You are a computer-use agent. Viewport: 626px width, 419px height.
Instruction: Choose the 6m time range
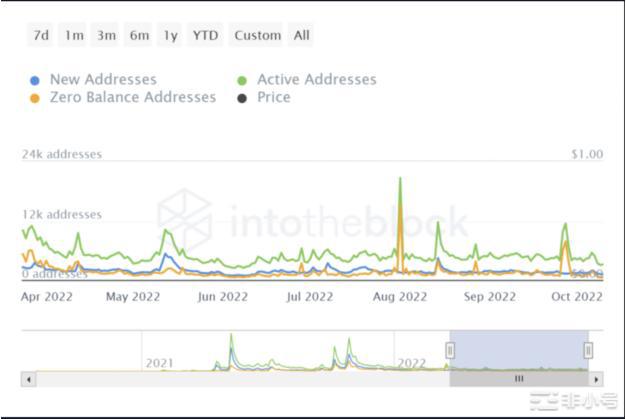[x=139, y=35]
